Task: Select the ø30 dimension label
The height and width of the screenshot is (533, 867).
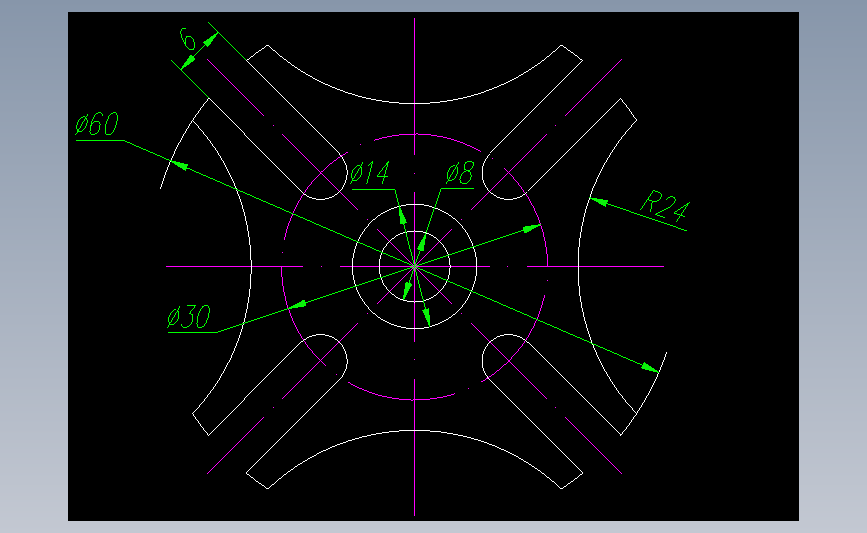Action: click(189, 317)
